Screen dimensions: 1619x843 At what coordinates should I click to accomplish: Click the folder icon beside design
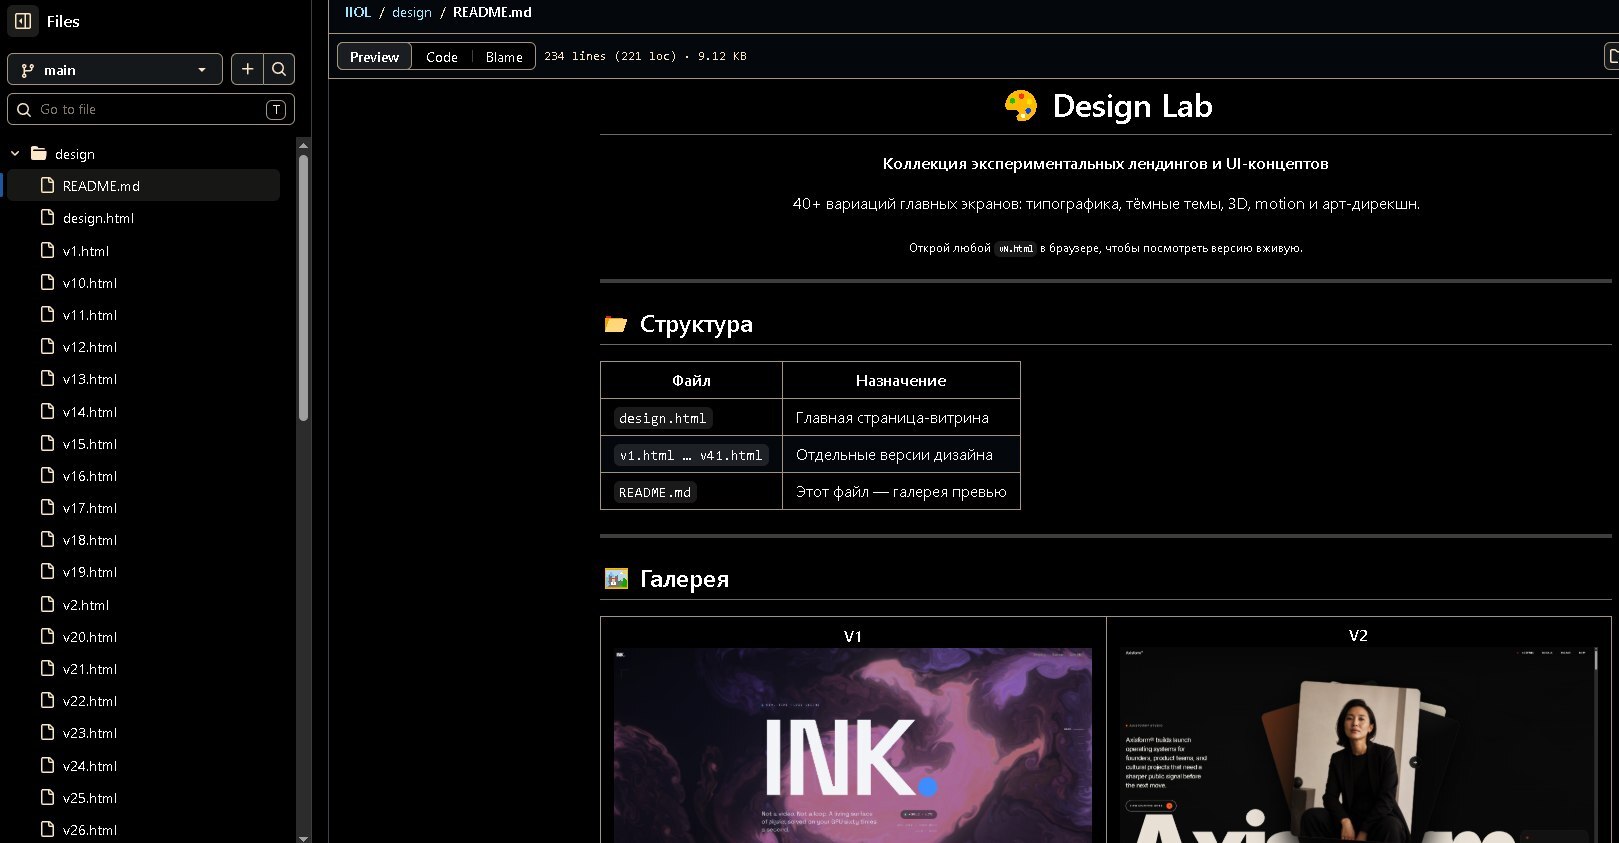(39, 153)
